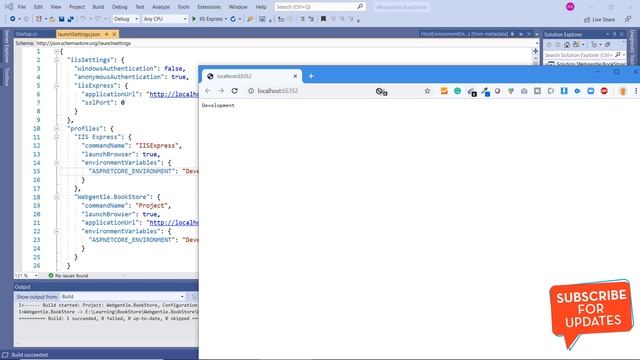The height and width of the screenshot is (360, 640).
Task: Collapse the IIS Express block on line 11
Action: click(x=57, y=137)
